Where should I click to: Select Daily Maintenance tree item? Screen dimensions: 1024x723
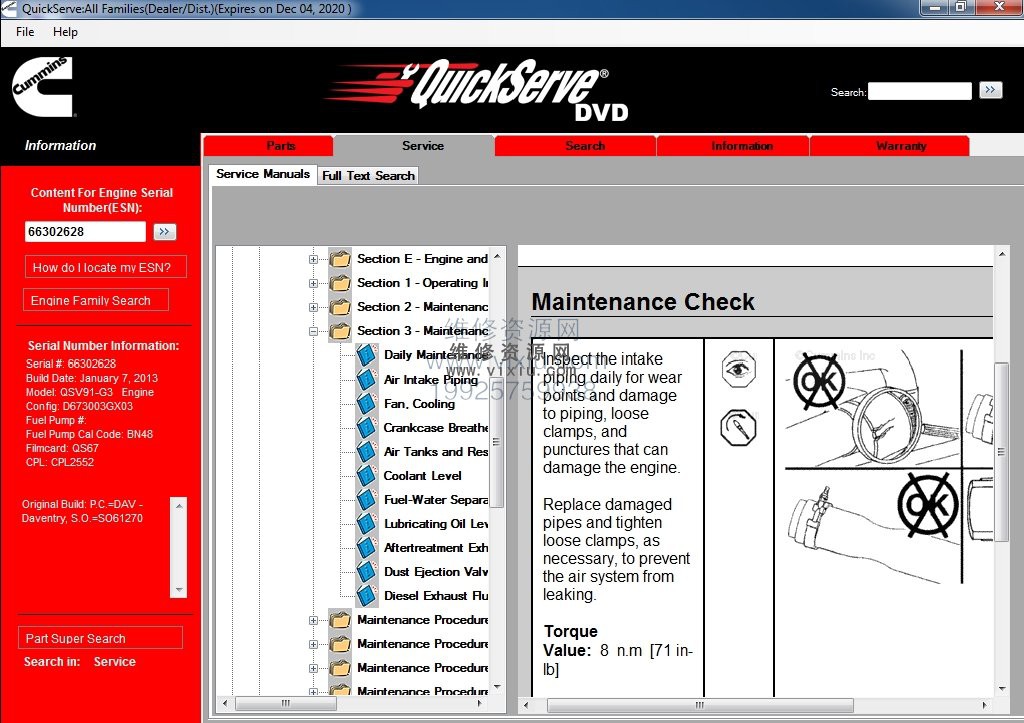coord(436,355)
